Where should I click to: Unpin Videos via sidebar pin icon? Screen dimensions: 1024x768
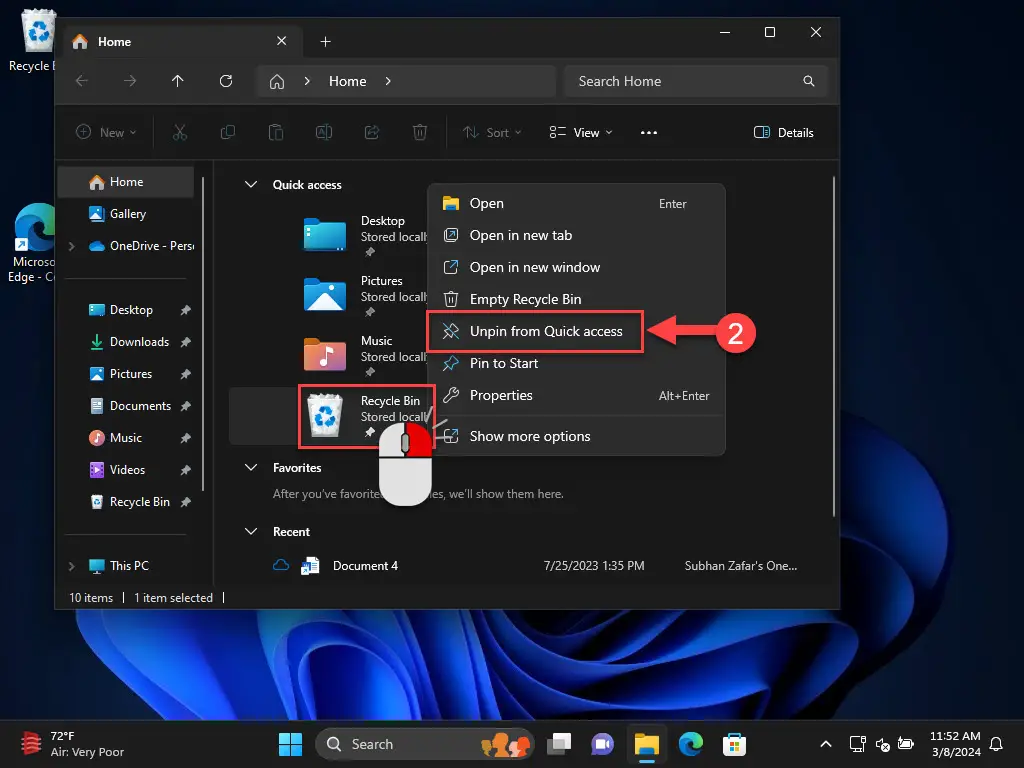click(185, 470)
